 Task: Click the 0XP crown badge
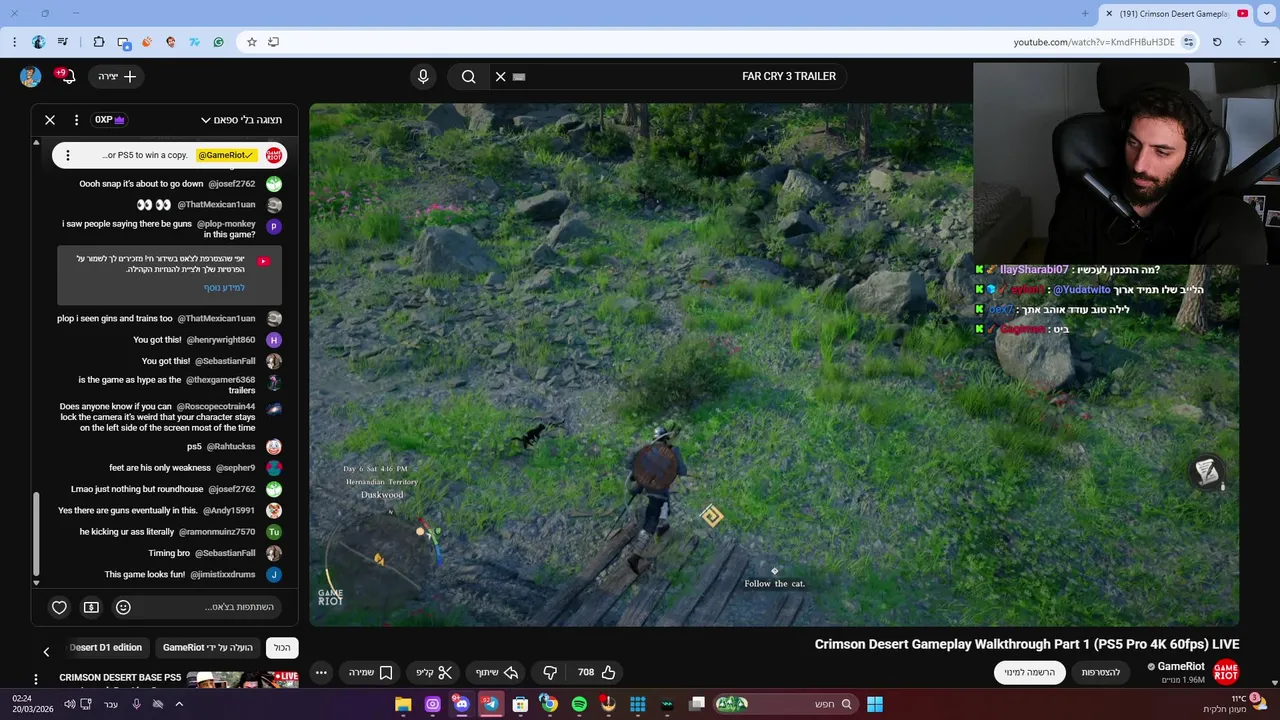click(x=110, y=120)
